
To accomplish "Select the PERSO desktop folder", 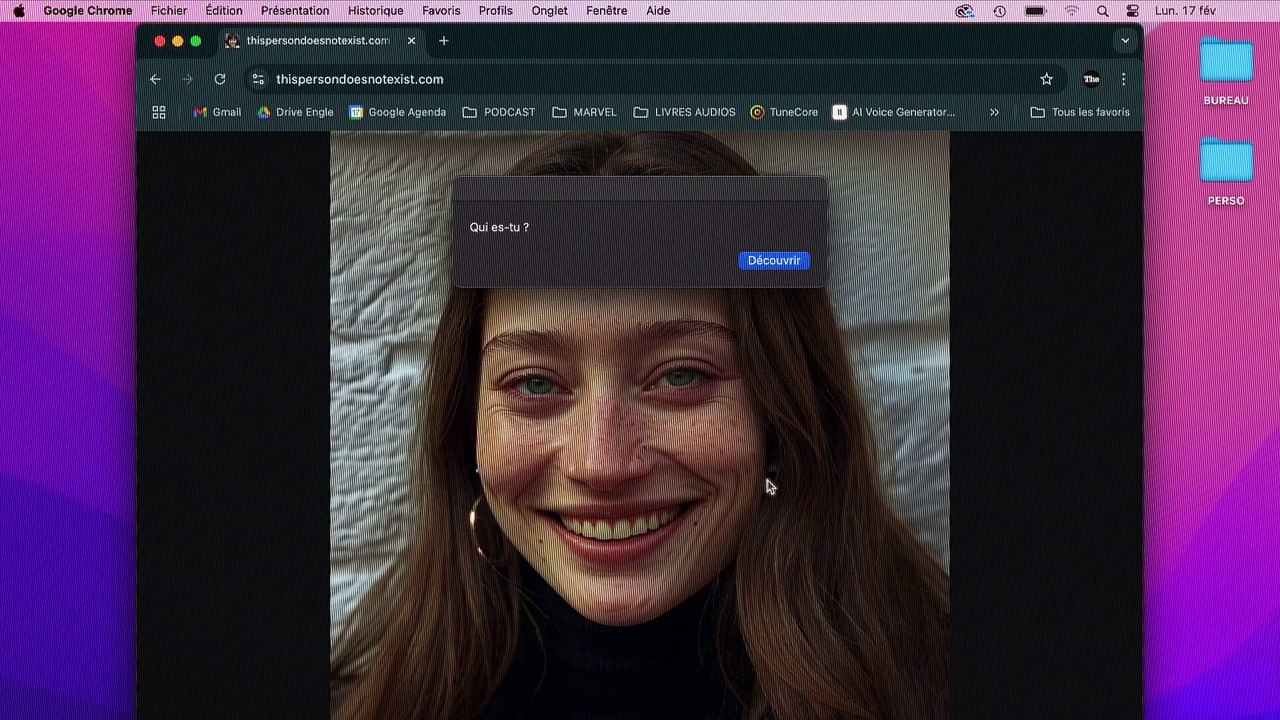I will (x=1226, y=173).
